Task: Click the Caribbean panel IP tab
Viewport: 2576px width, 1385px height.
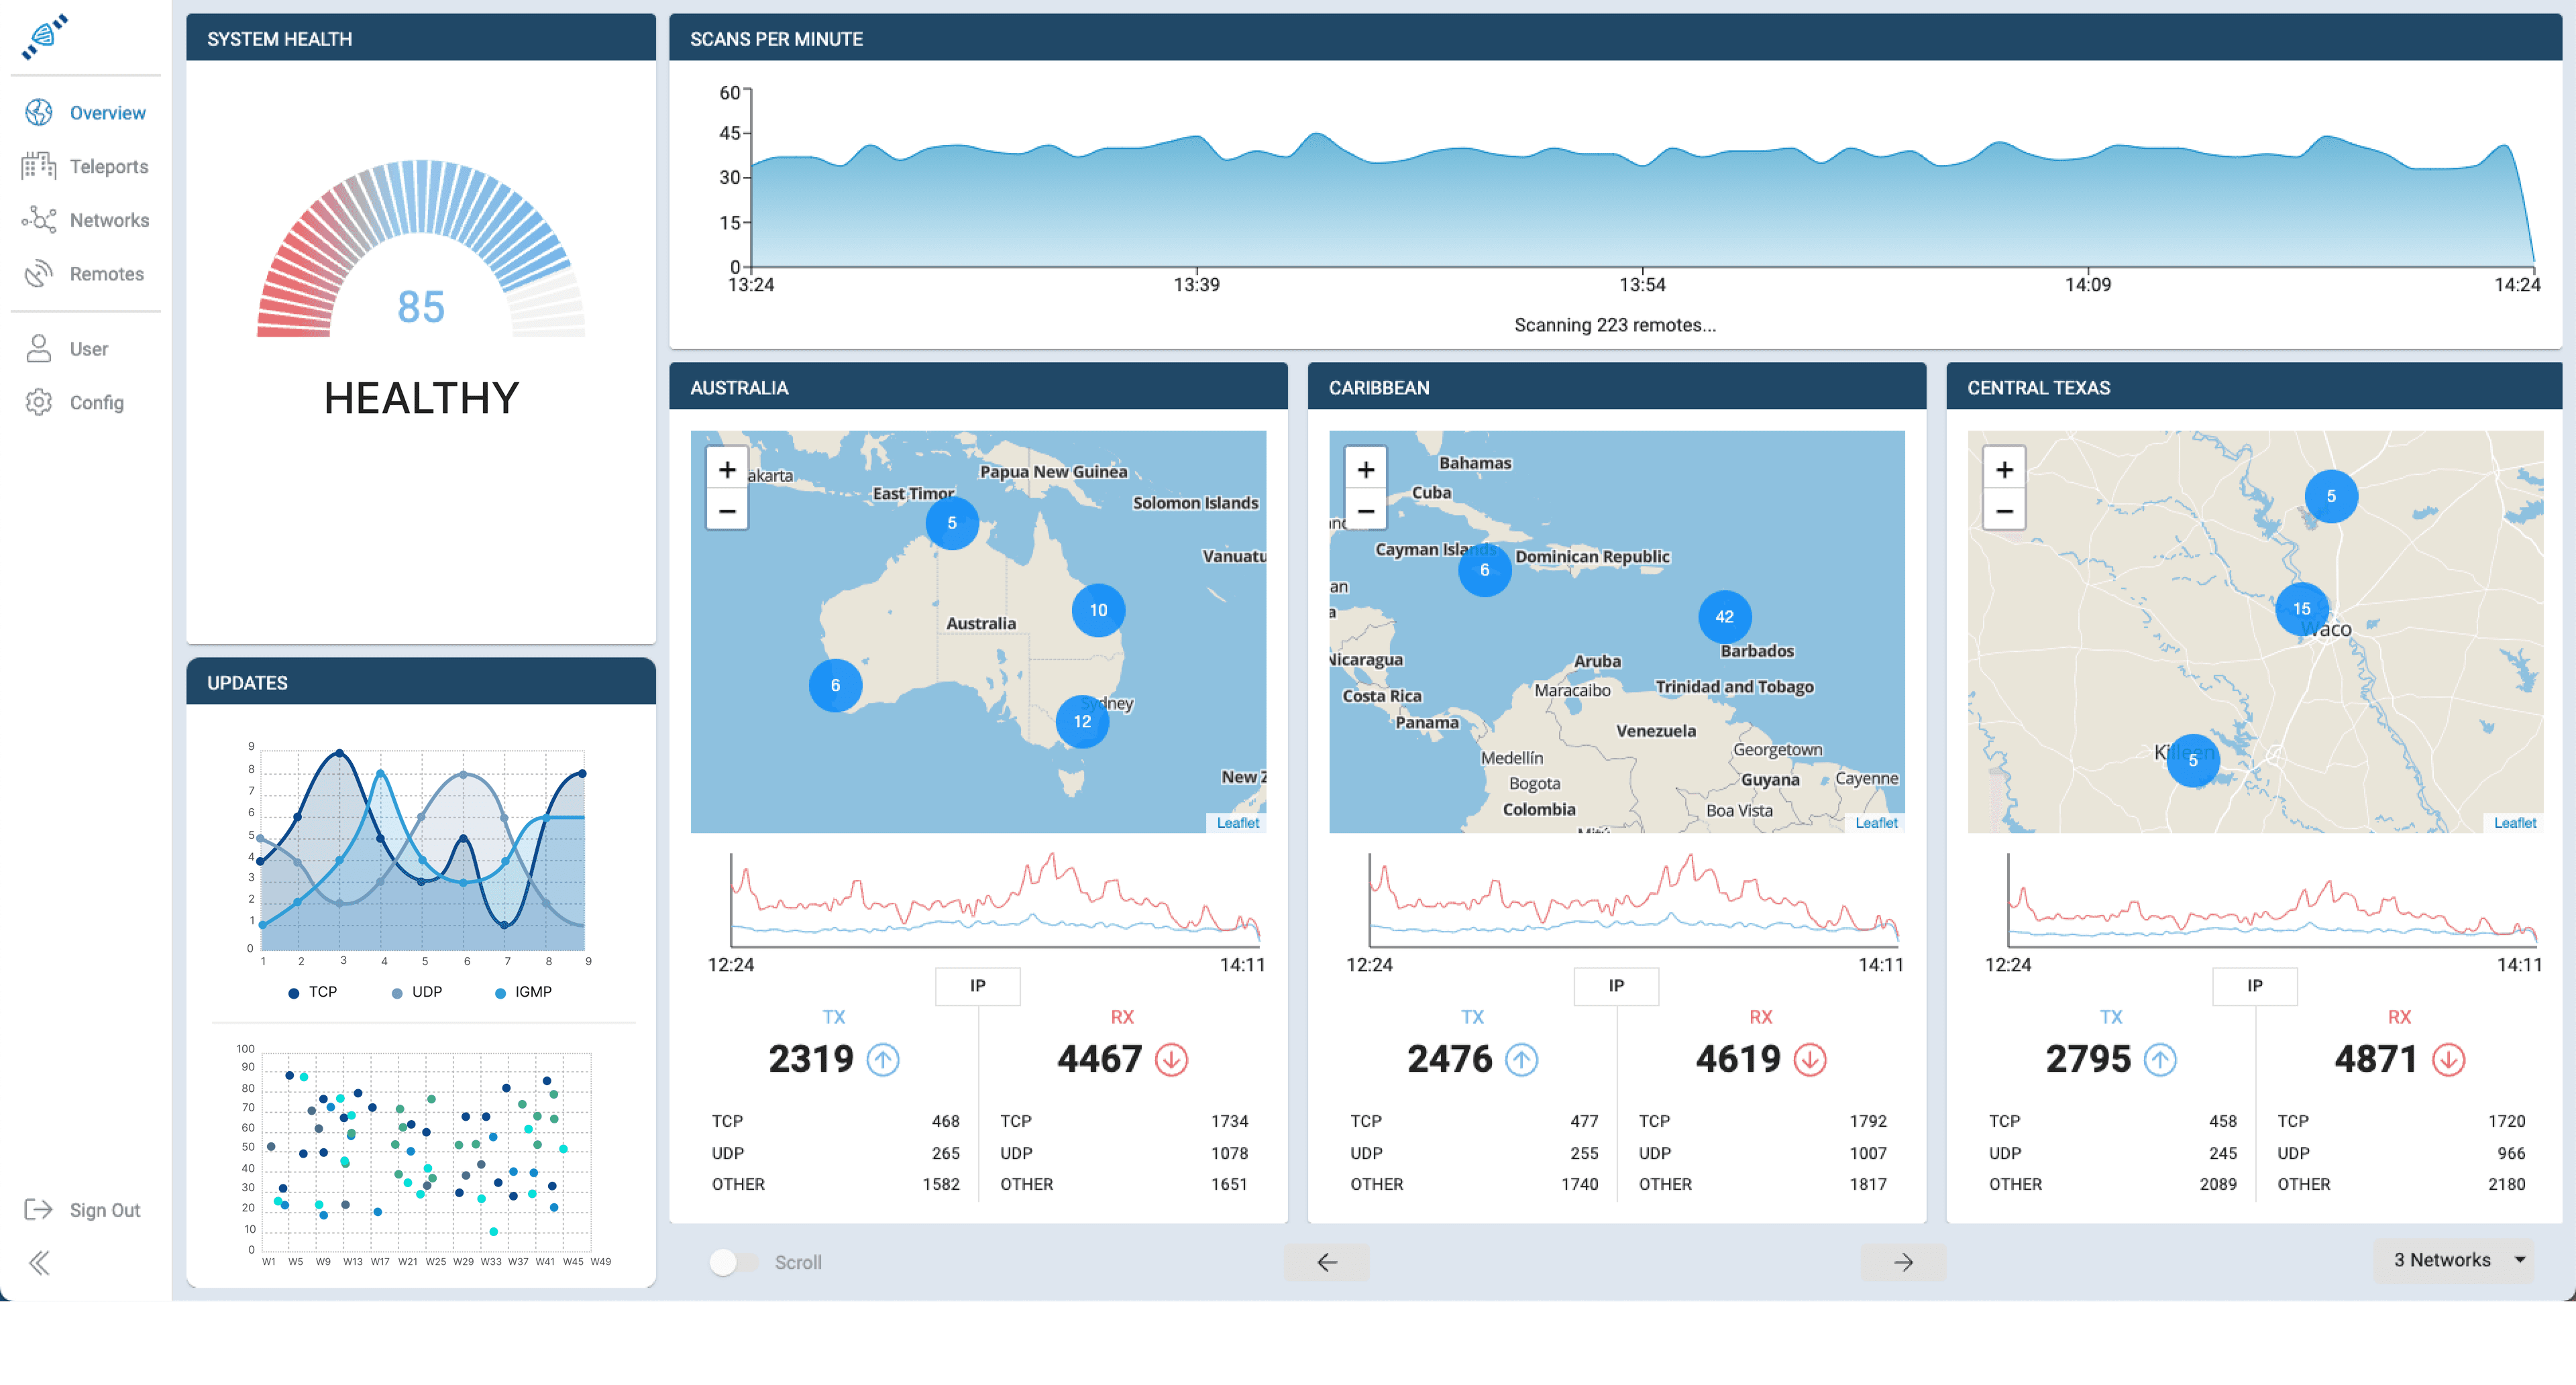Action: [x=1615, y=986]
